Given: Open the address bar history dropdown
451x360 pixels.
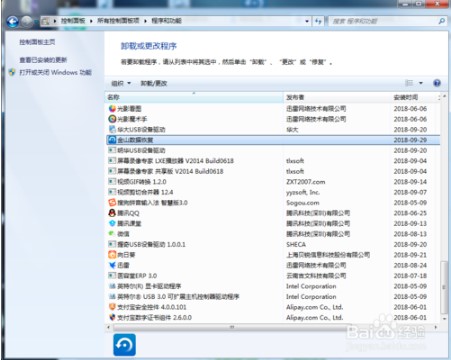Looking at the screenshot, I should [x=307, y=21].
